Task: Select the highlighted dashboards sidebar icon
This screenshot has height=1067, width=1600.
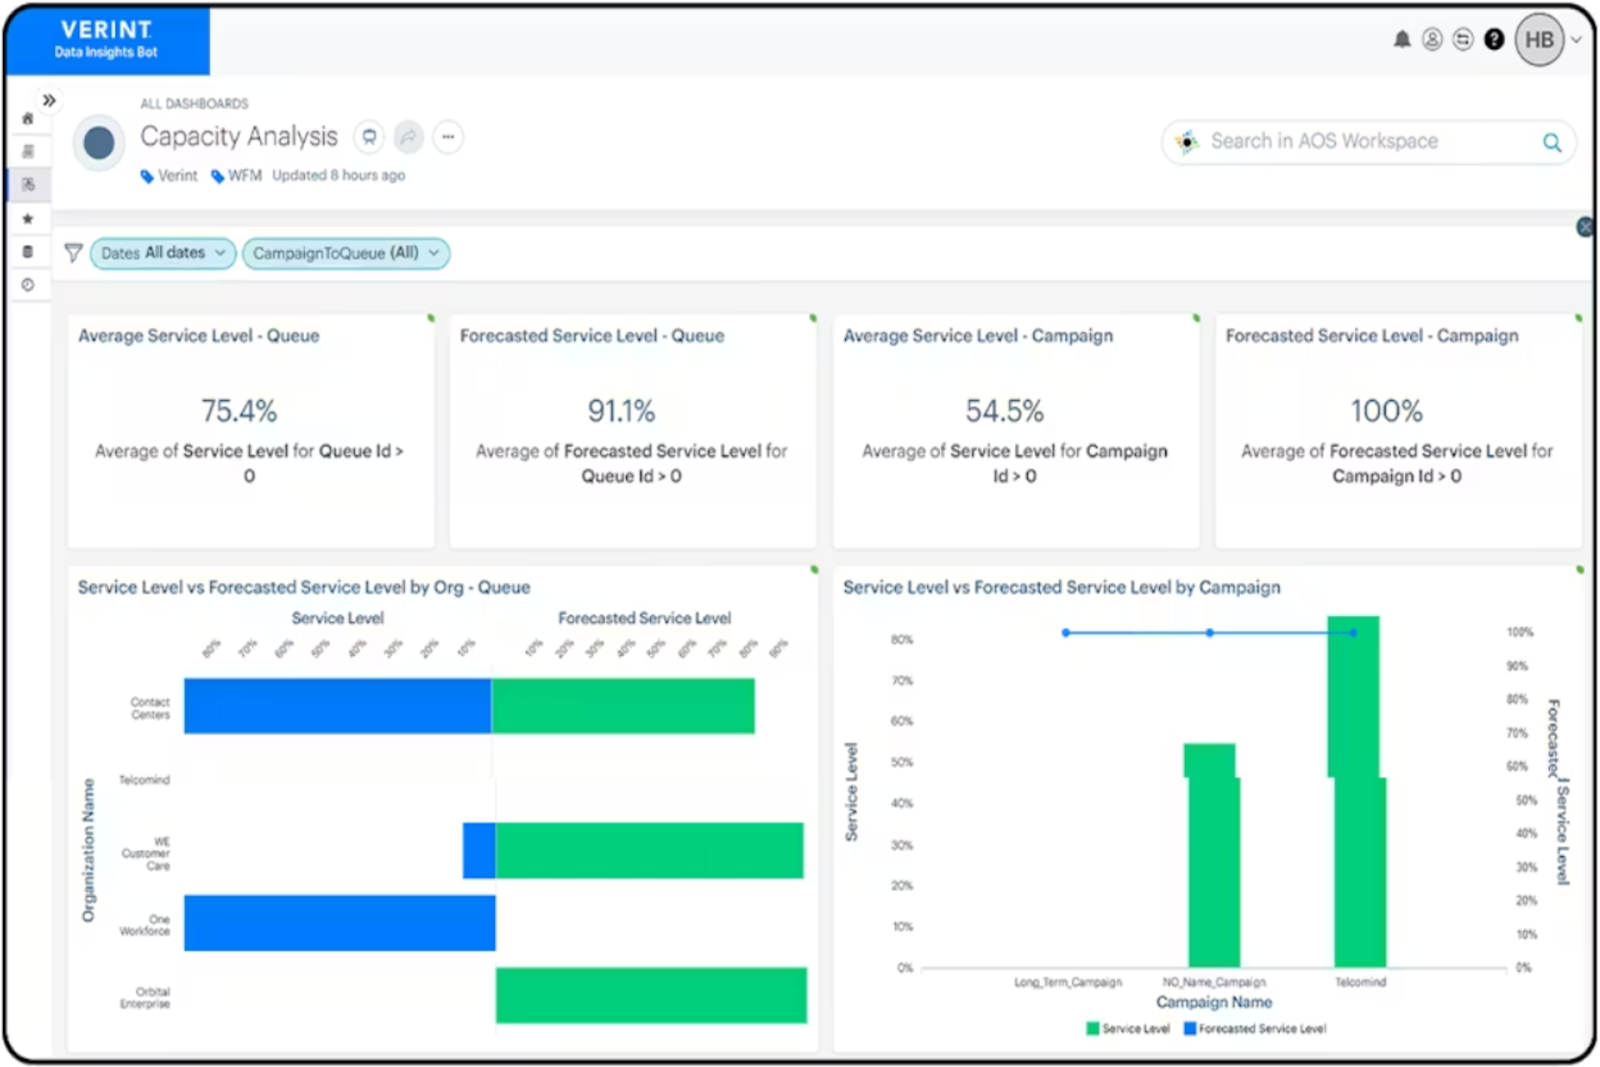Action: coord(28,184)
